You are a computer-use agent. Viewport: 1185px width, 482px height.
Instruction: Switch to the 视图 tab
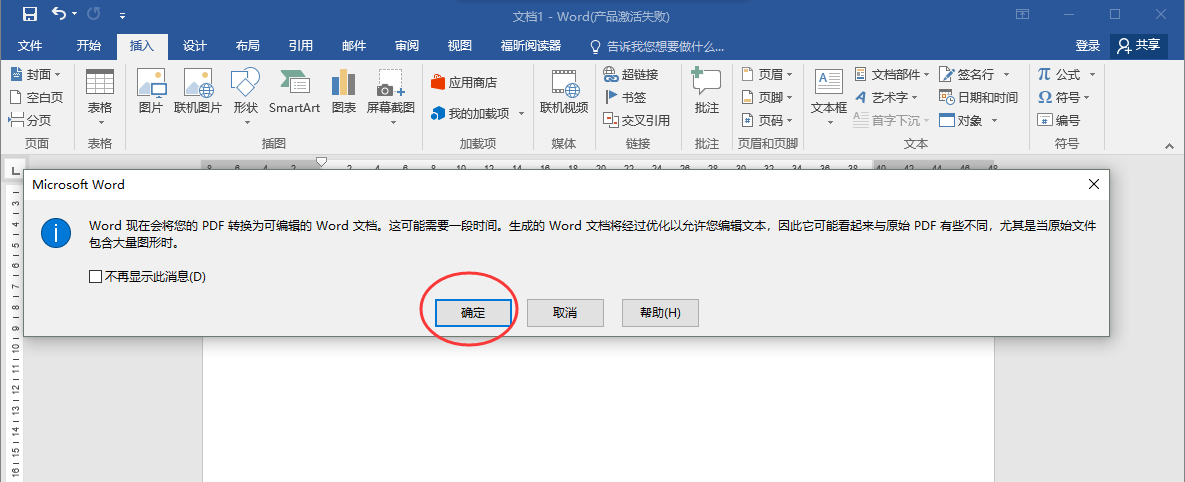point(459,45)
